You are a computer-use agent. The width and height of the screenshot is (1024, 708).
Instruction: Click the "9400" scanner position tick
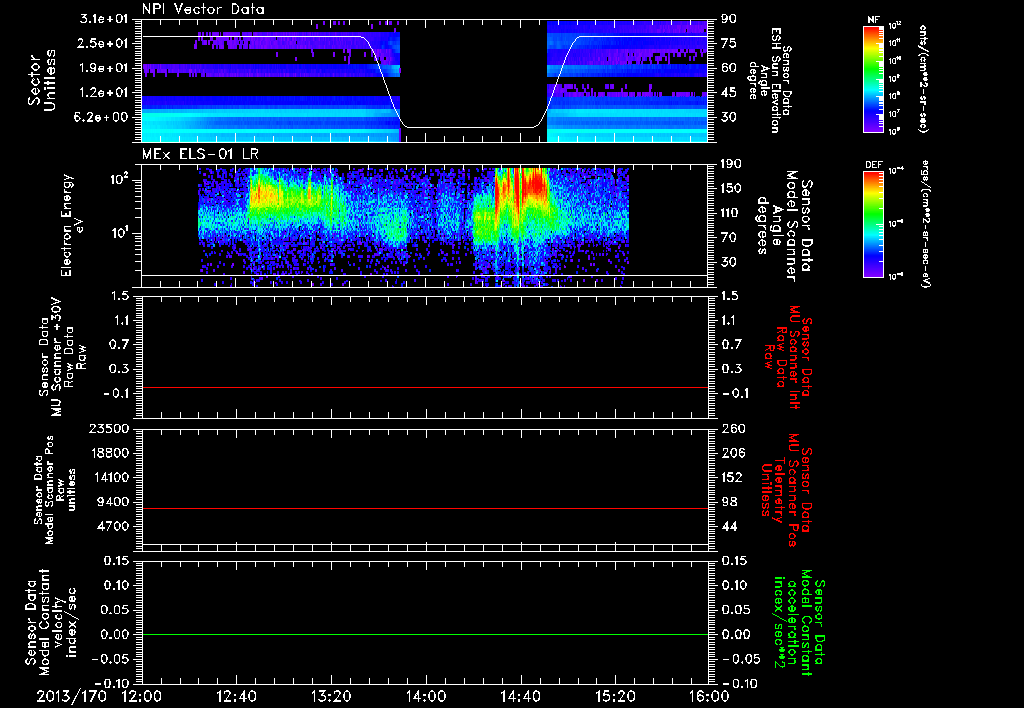(x=114, y=502)
